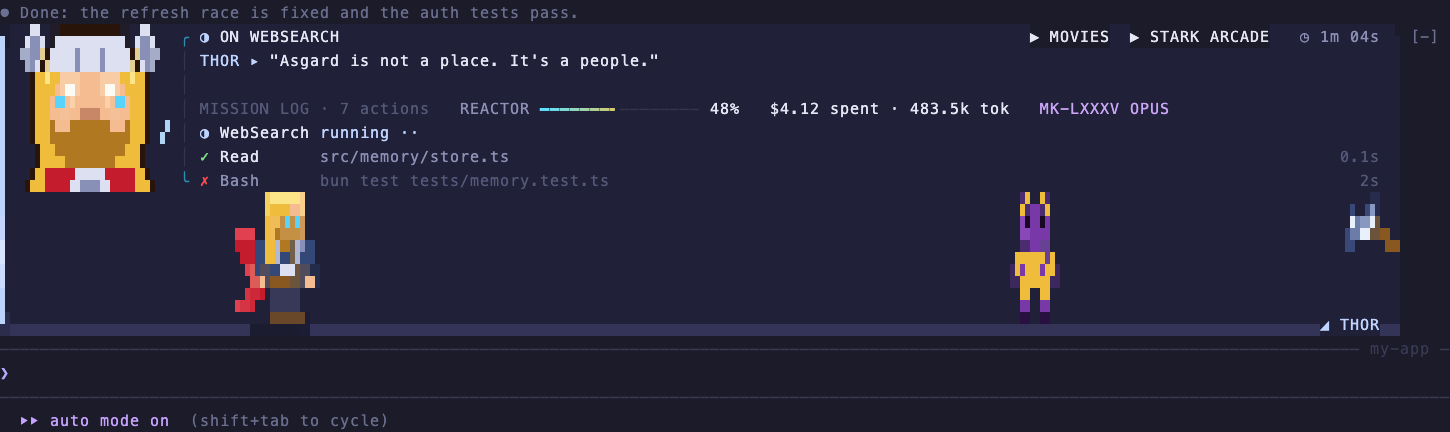Select the src/memory/store.ts file path

click(x=414, y=157)
